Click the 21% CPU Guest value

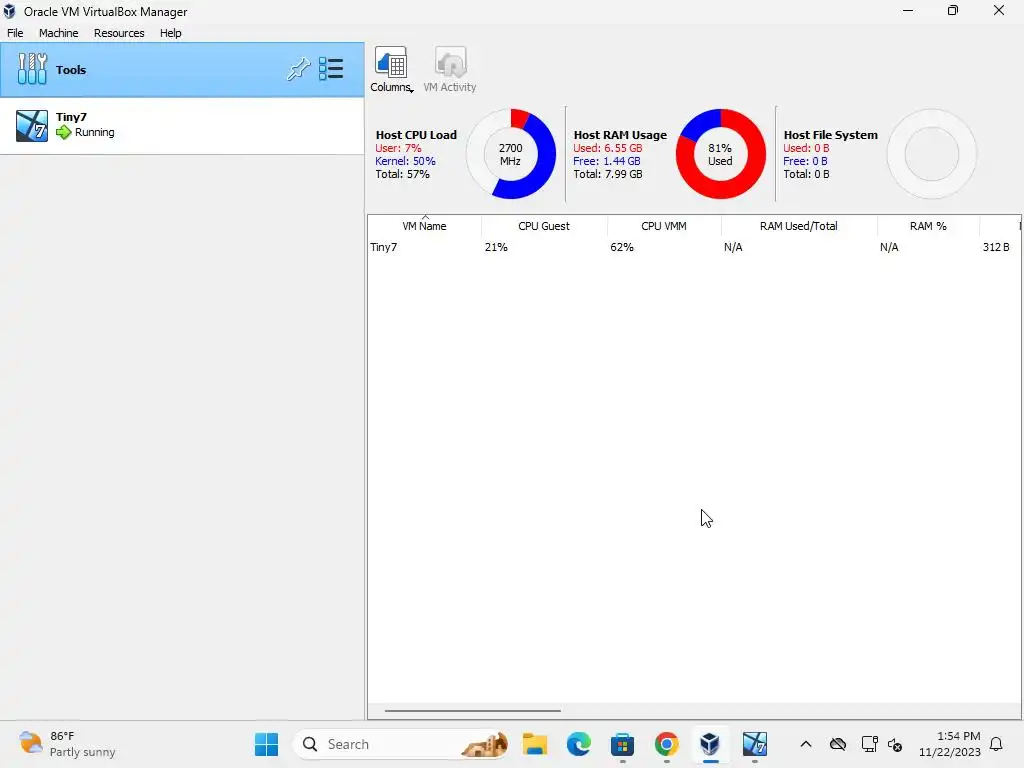tap(496, 247)
